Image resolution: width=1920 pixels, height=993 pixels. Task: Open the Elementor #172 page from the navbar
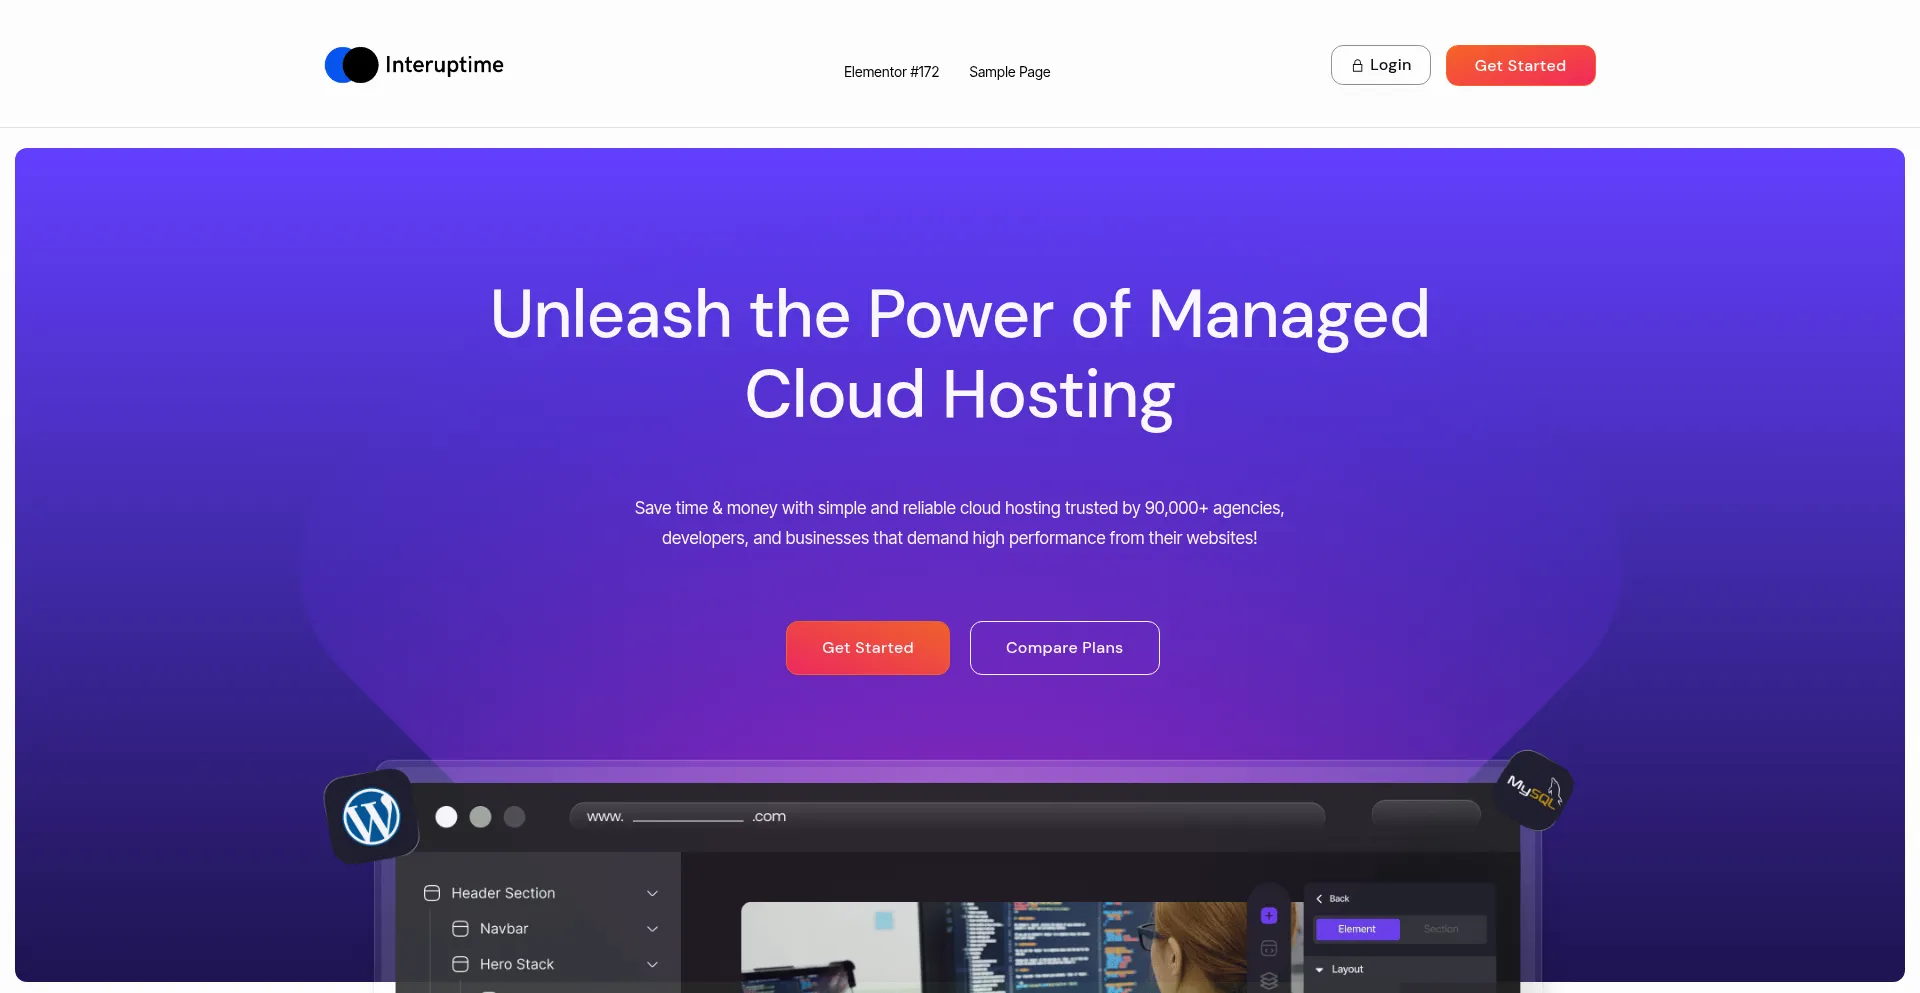pyautogui.click(x=890, y=72)
